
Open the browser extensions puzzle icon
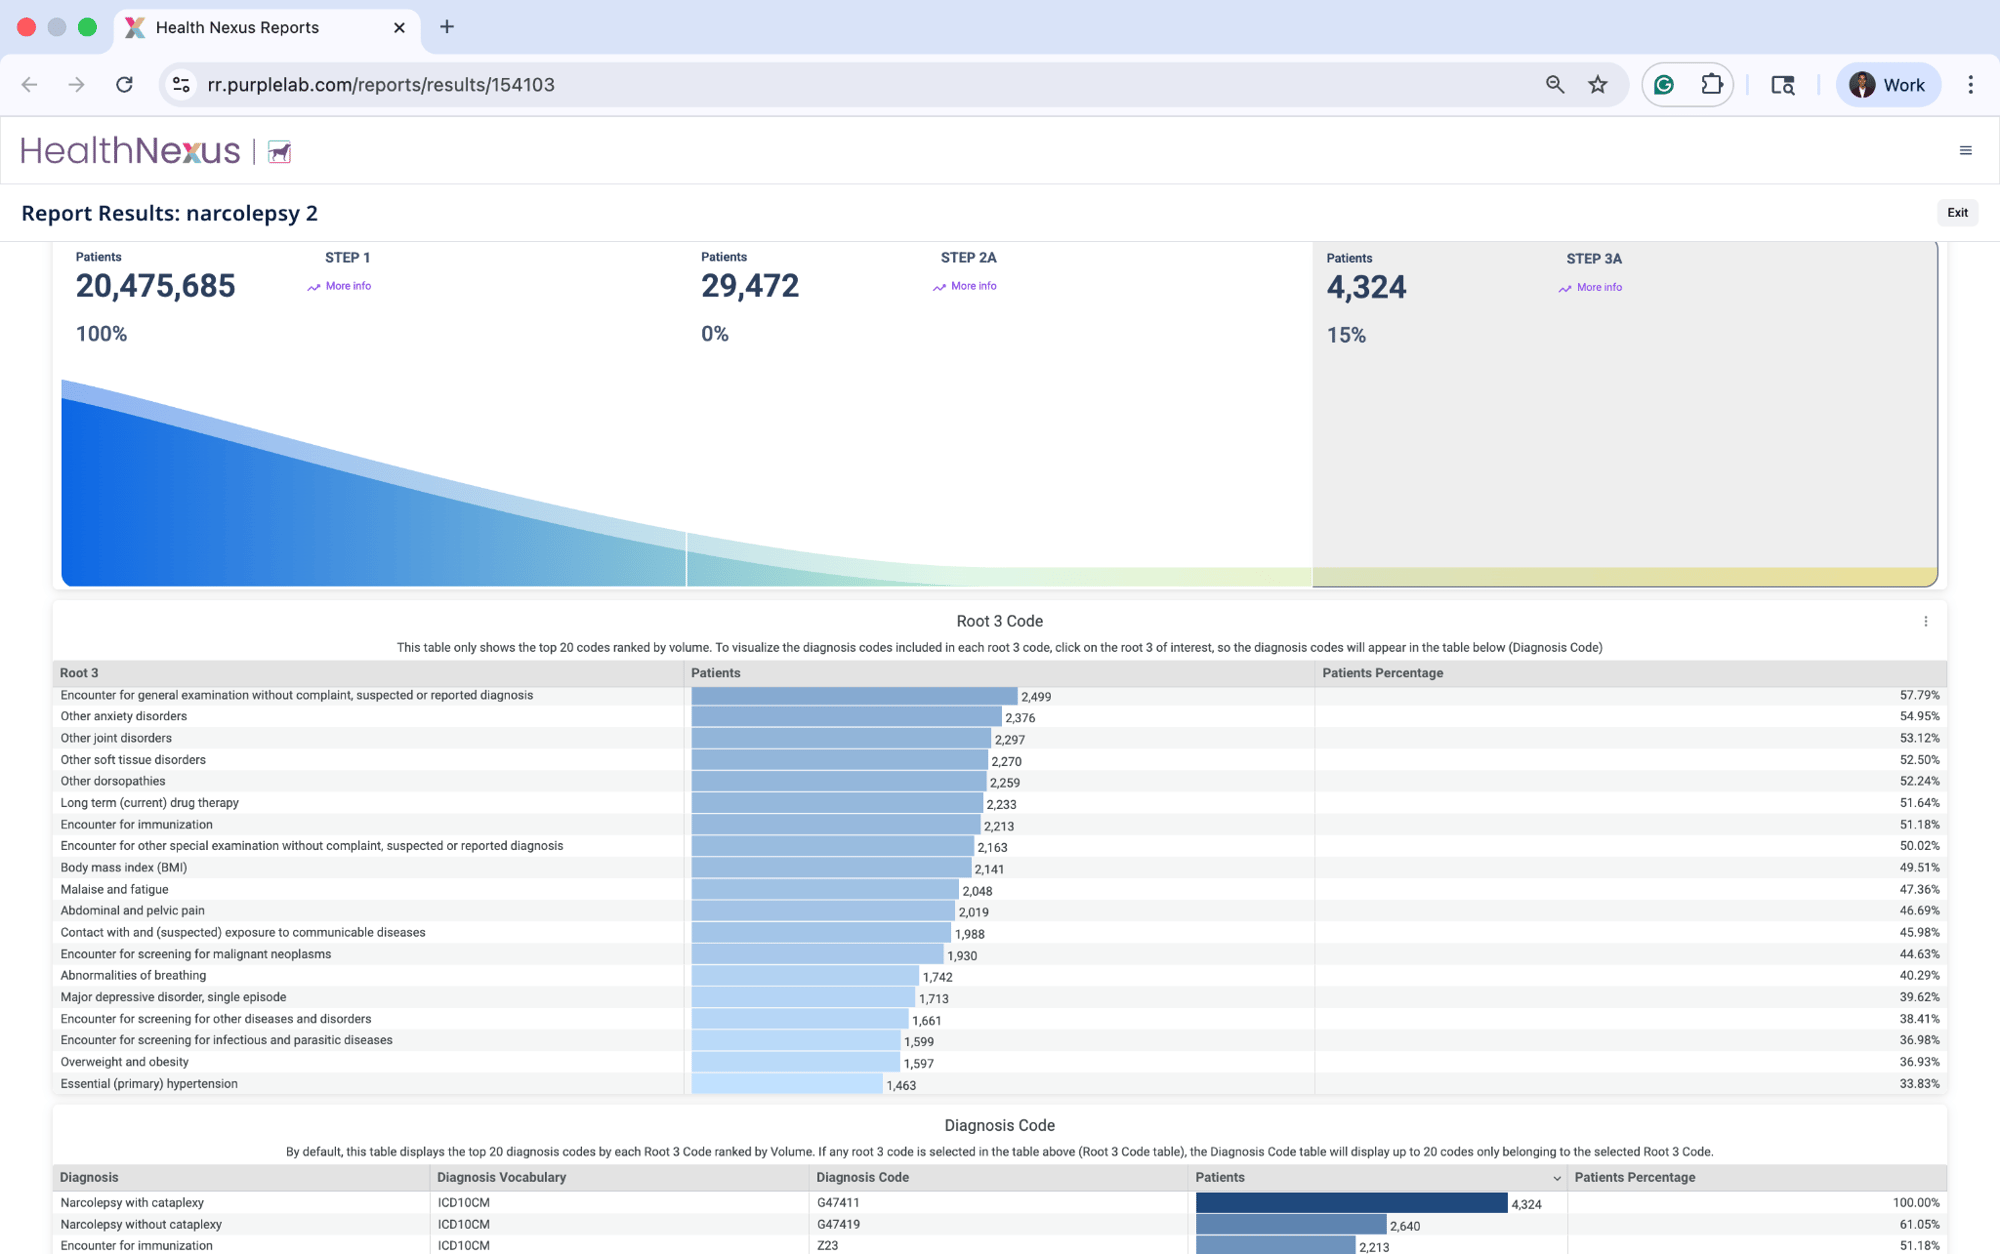pyautogui.click(x=1711, y=85)
